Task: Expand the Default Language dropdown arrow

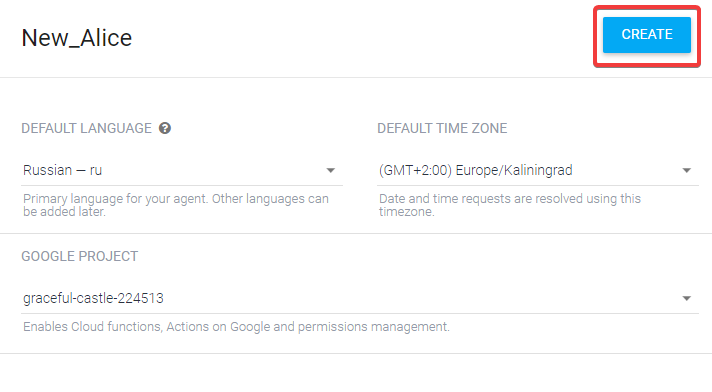Action: [x=331, y=170]
